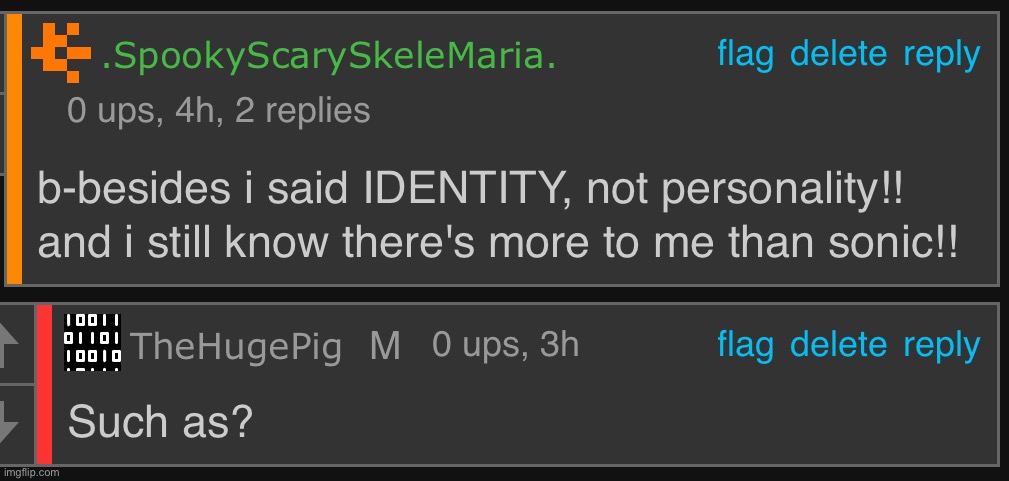Image resolution: width=1009 pixels, height=481 pixels.
Task: Click the orange color bar beside top comment
Action: coord(14,149)
